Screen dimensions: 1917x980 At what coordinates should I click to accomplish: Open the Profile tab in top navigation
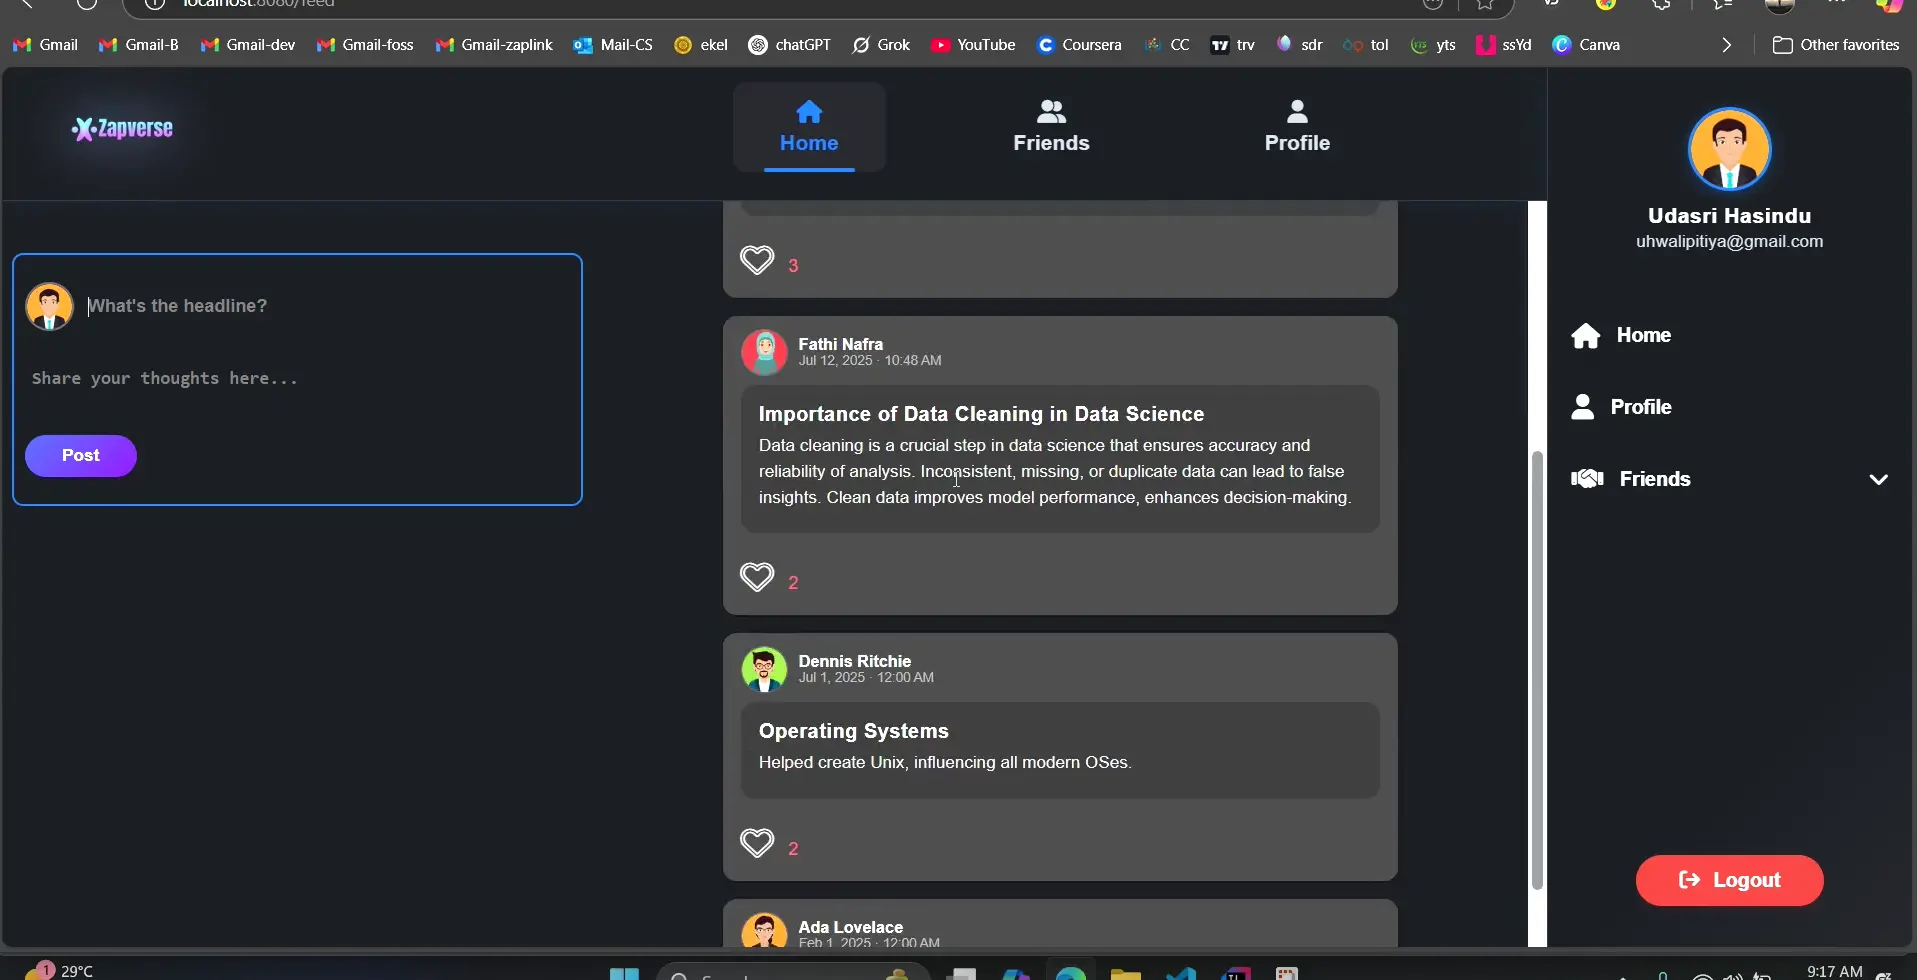(x=1297, y=127)
